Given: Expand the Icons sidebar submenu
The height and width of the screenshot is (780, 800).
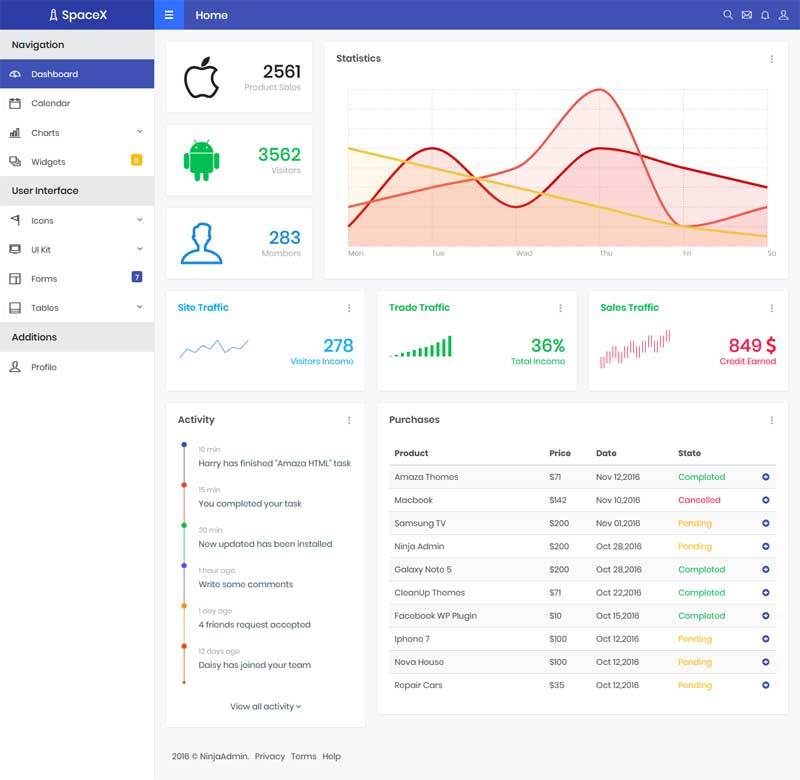Looking at the screenshot, I should (139, 220).
